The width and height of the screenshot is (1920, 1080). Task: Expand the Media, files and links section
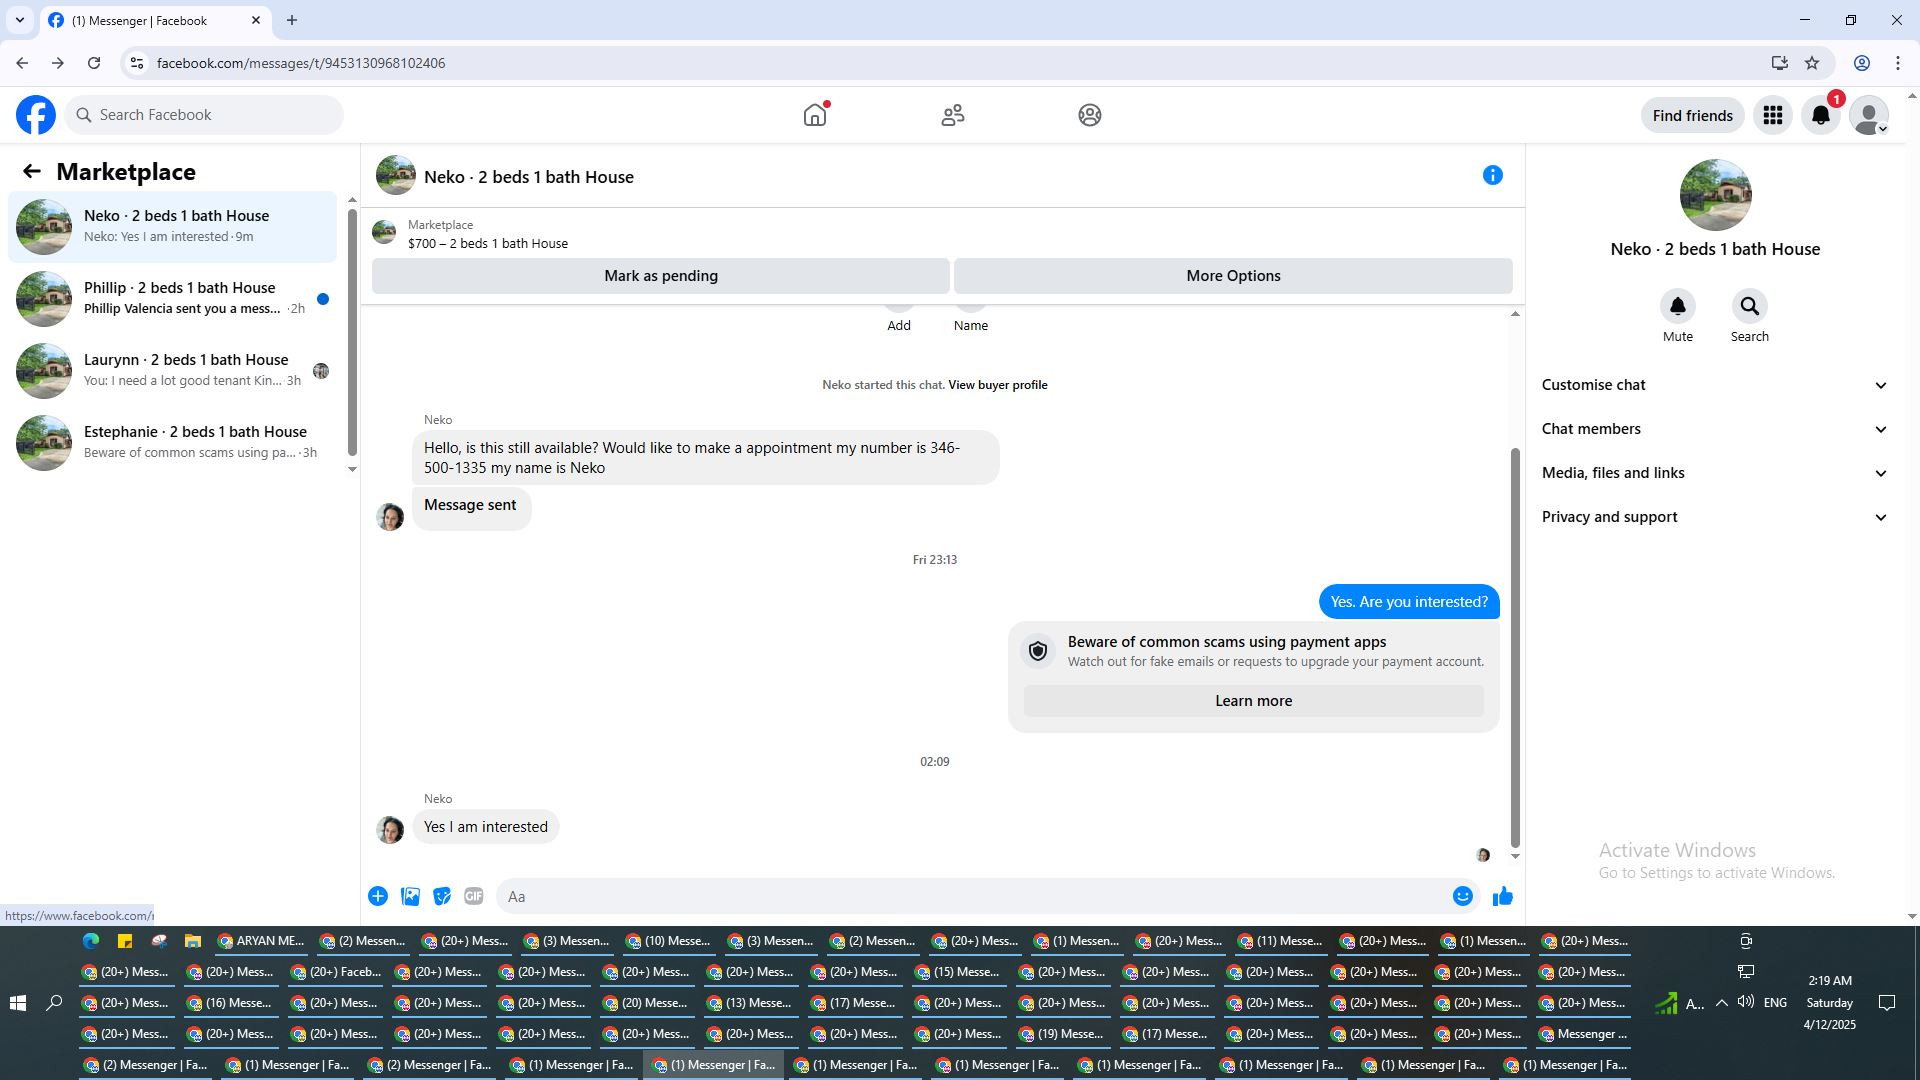1715,473
